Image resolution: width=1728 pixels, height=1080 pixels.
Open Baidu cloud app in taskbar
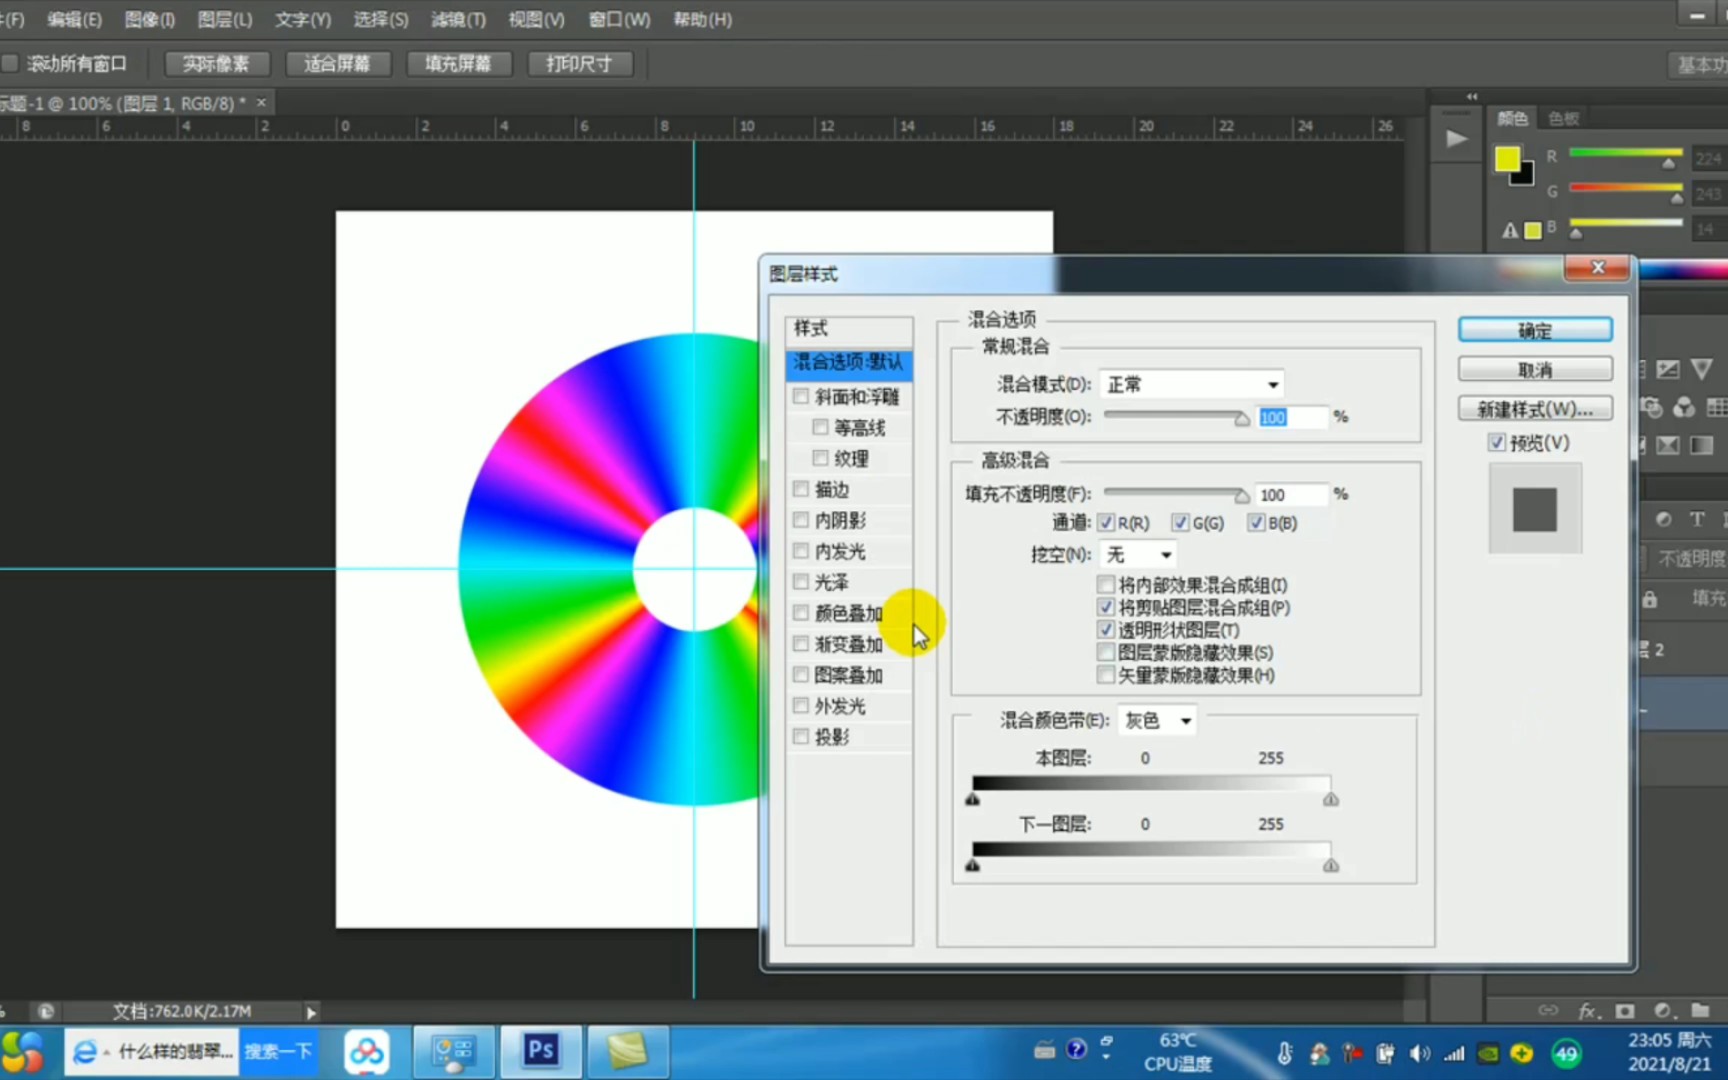pos(366,1052)
